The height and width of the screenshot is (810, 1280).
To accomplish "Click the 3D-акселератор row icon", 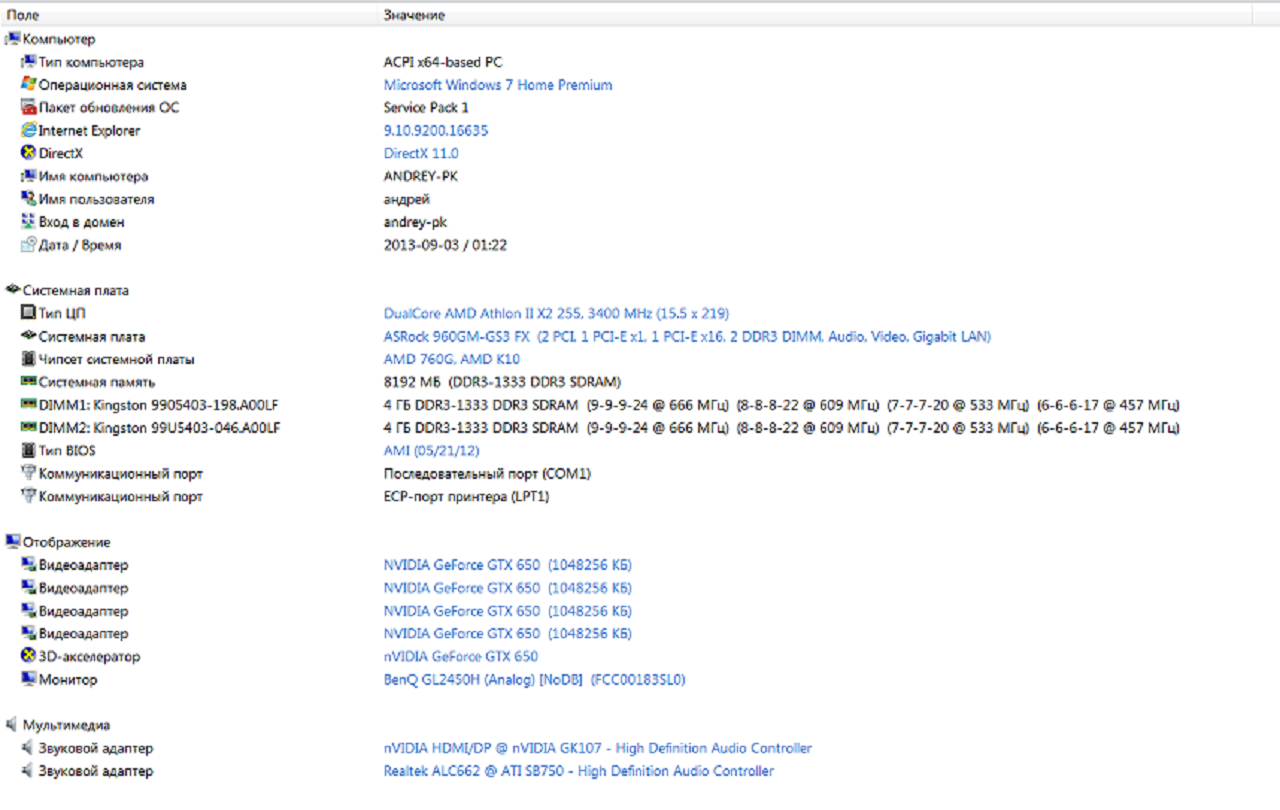I will tap(28, 656).
